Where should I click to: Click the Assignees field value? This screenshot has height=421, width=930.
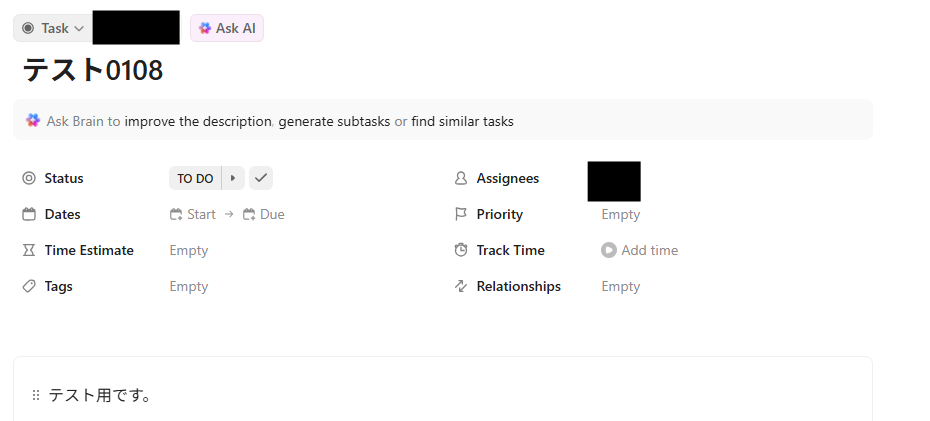pyautogui.click(x=614, y=181)
